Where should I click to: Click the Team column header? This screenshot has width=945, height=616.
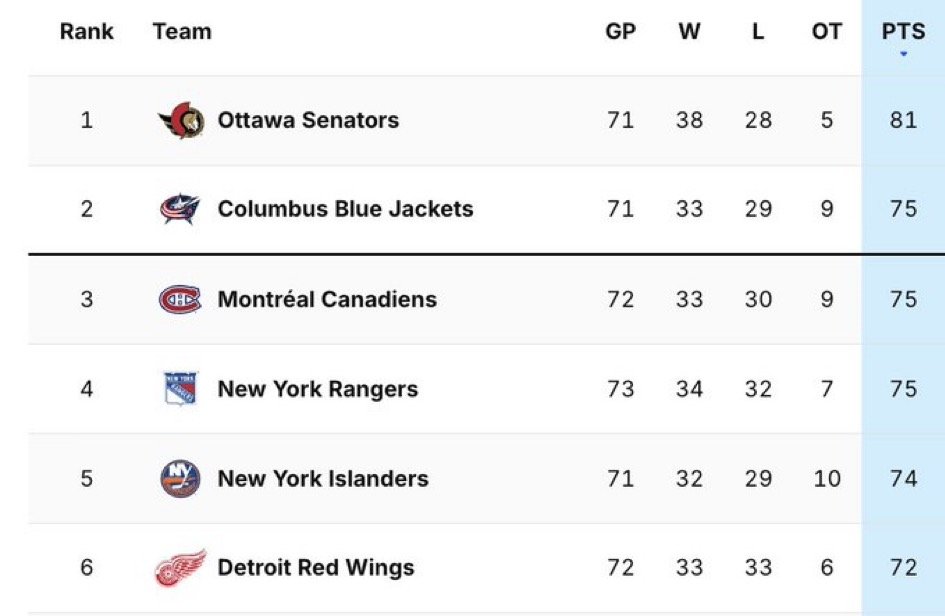pos(182,31)
